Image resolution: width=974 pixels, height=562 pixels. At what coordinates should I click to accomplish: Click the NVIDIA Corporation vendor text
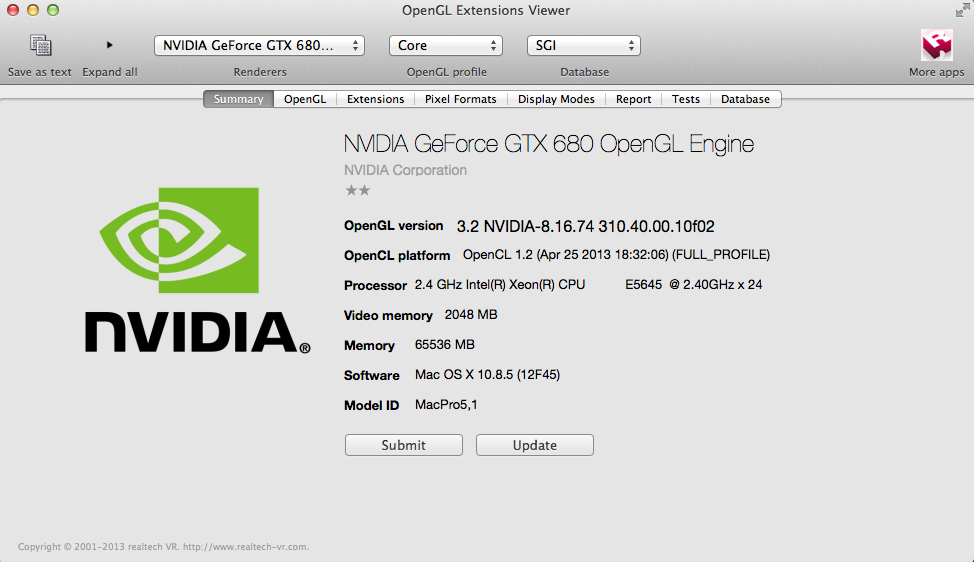405,170
